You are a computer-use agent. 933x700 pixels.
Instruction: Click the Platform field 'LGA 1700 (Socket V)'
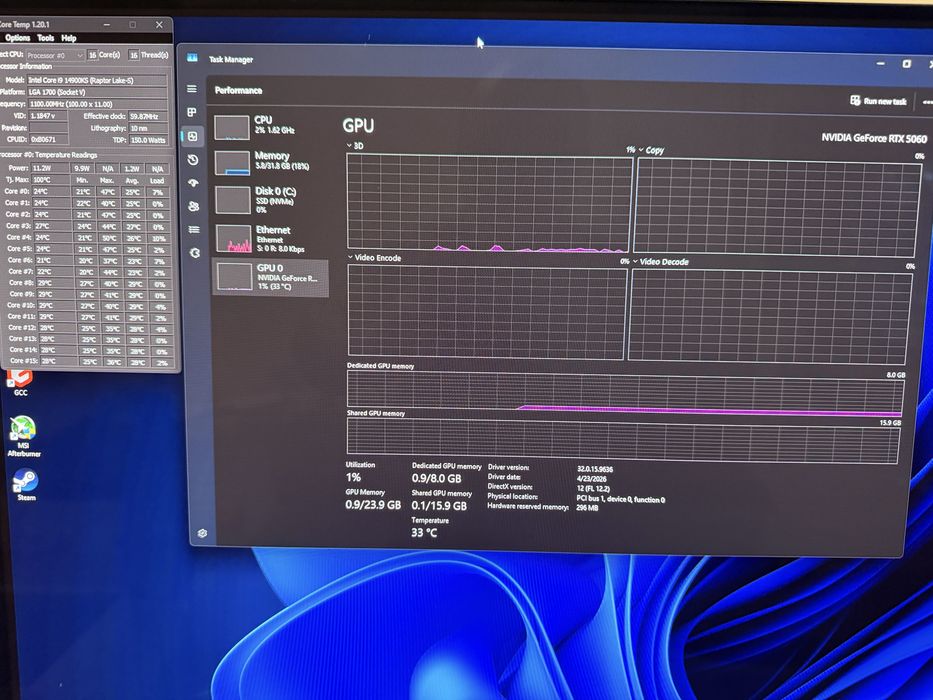(x=97, y=92)
